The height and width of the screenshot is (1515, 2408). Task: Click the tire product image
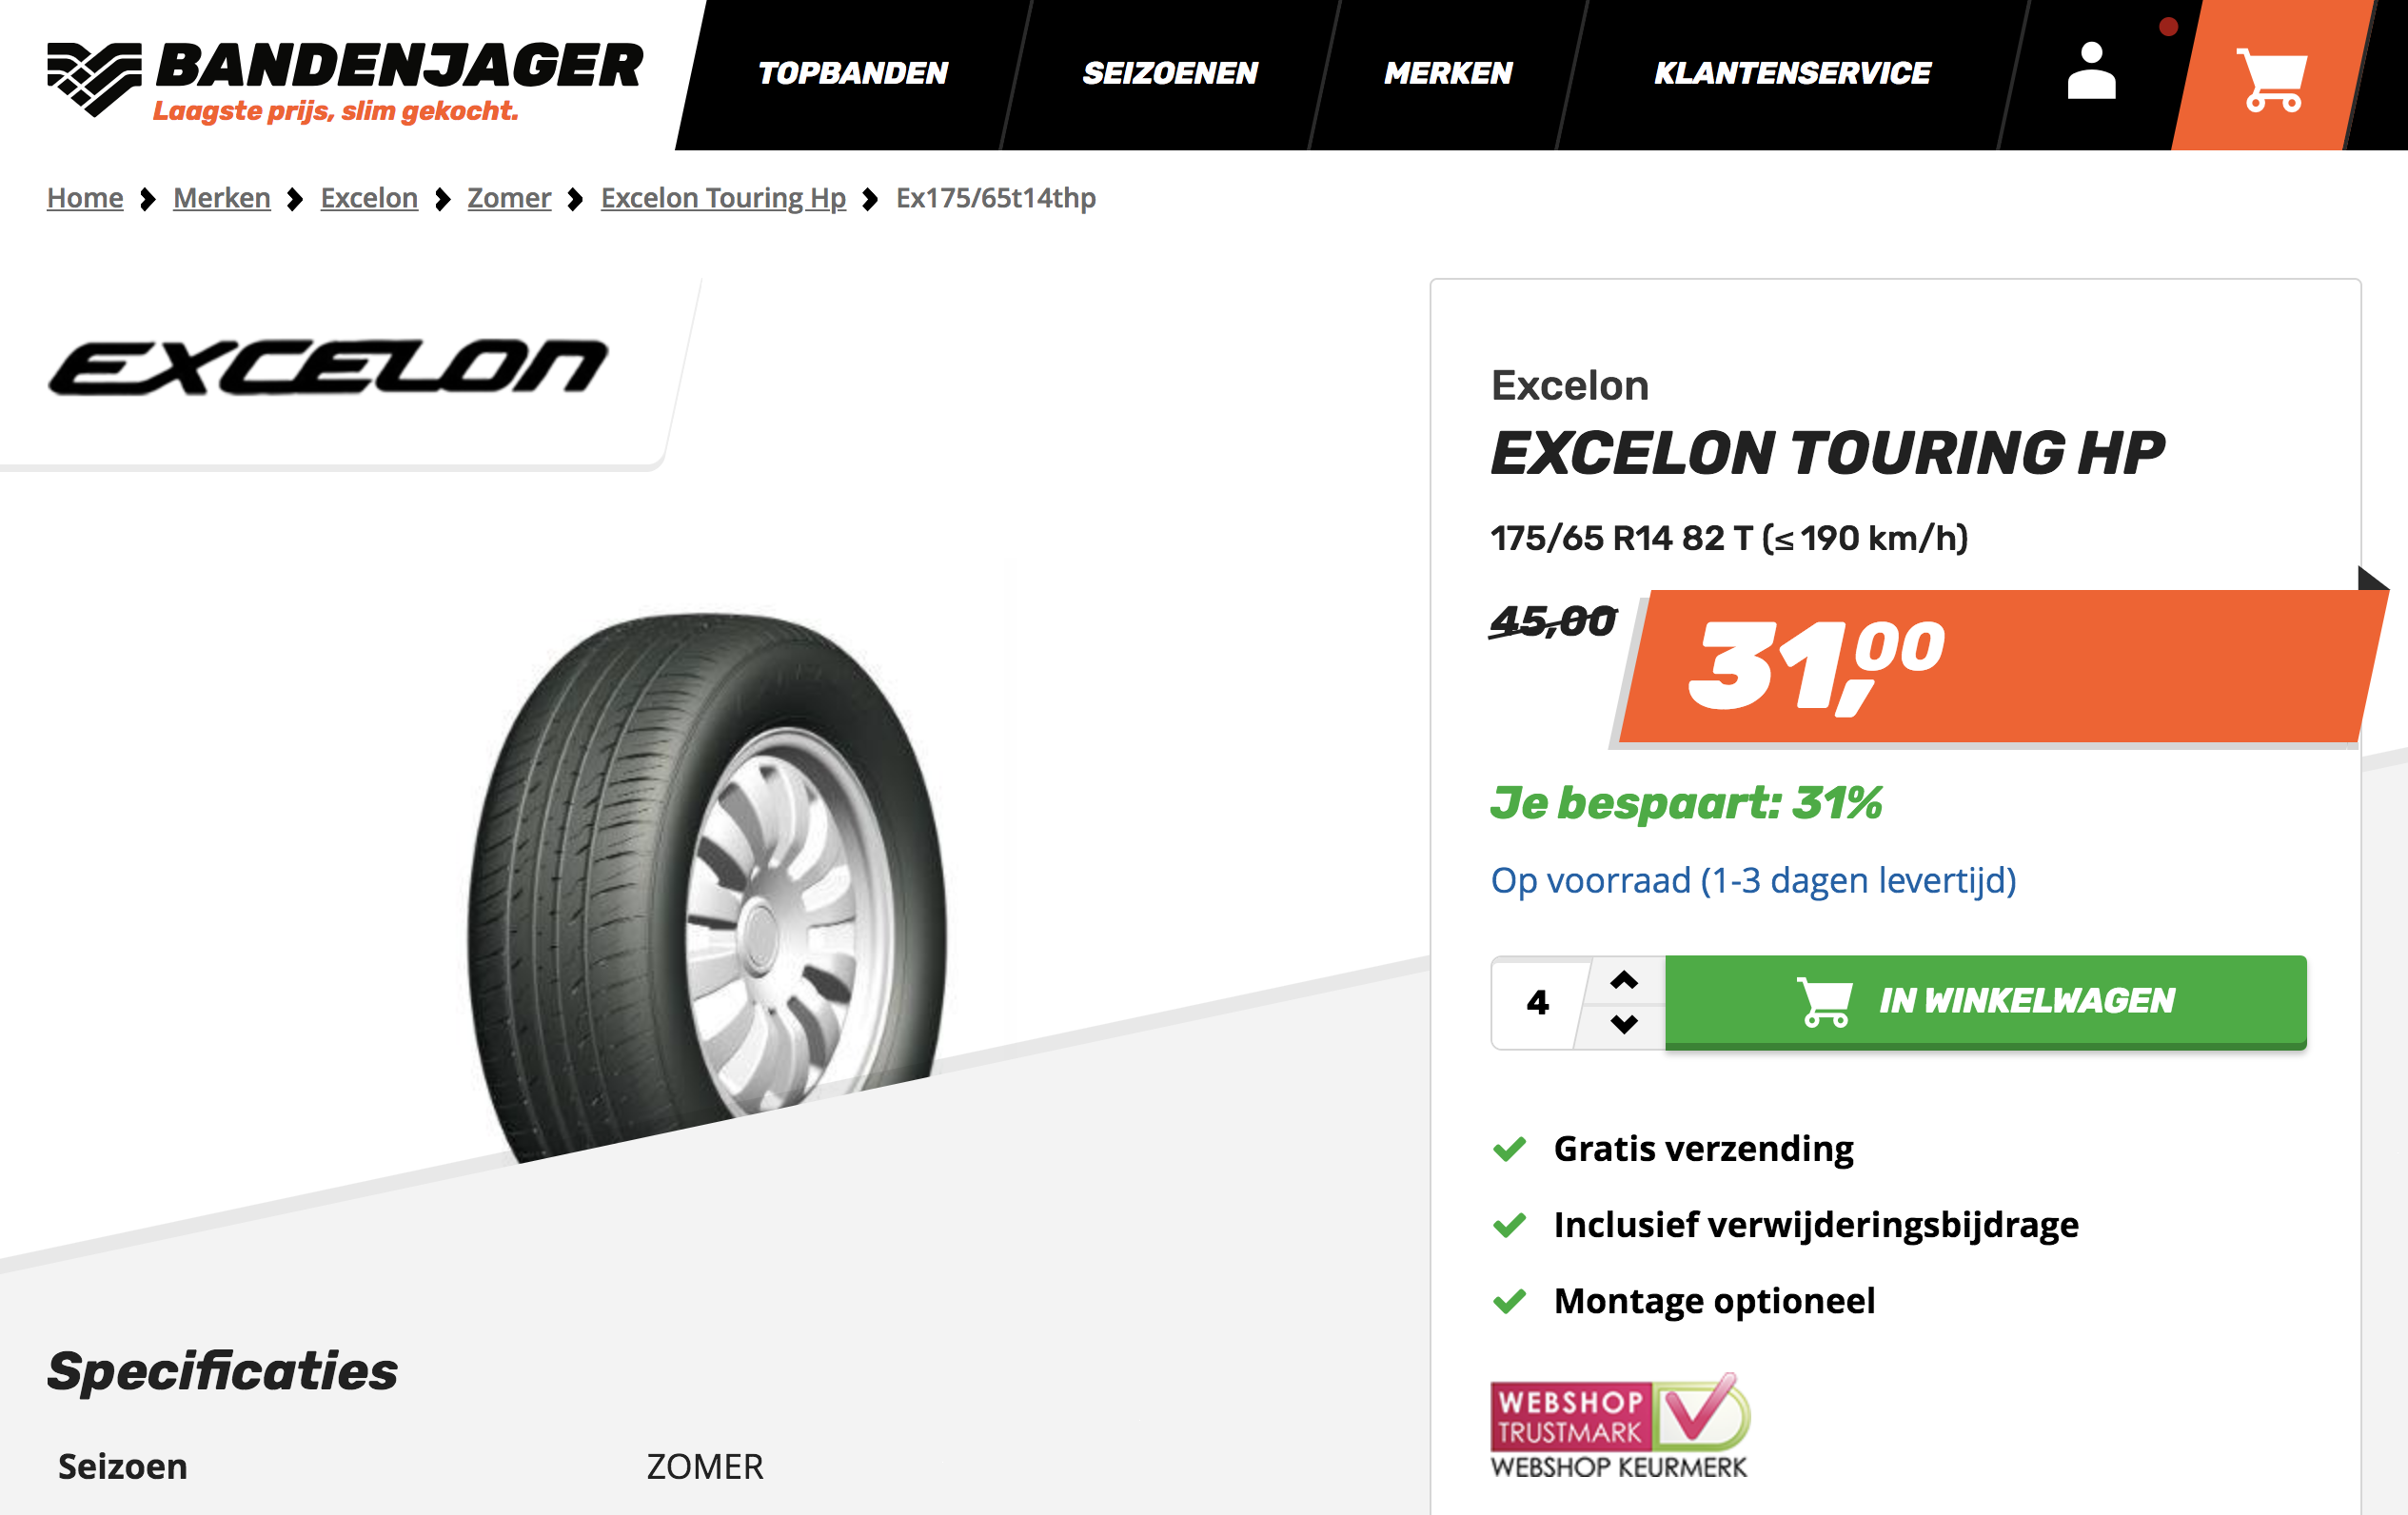pos(708,886)
